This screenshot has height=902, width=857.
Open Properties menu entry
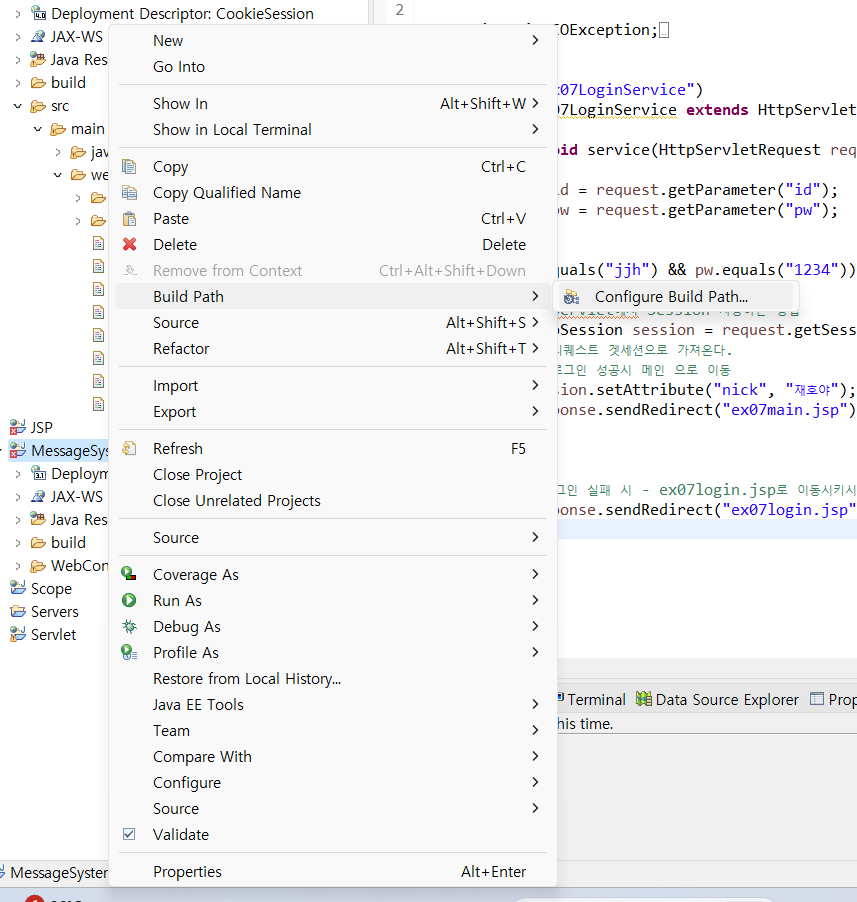pos(332,872)
